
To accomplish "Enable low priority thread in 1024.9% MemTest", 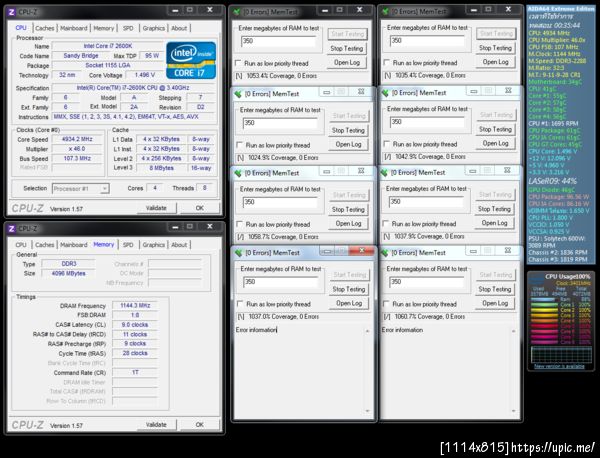I will (240, 145).
